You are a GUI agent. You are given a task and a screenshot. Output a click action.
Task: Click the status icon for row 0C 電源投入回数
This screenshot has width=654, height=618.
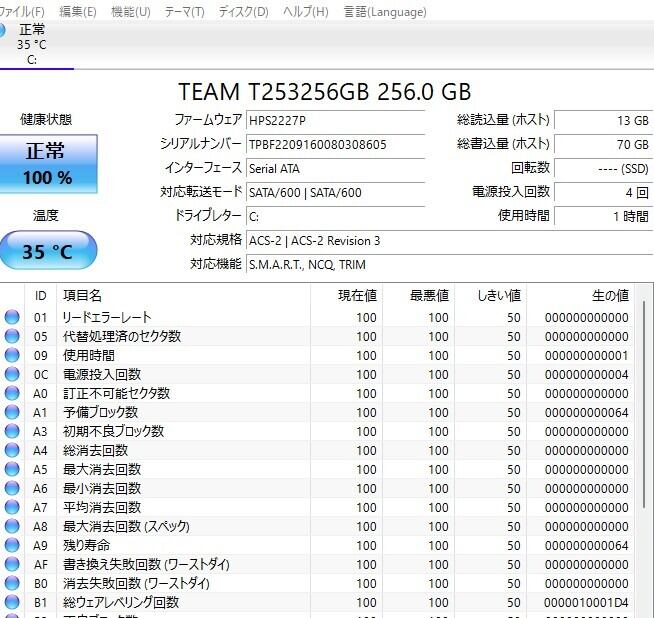click(x=12, y=374)
